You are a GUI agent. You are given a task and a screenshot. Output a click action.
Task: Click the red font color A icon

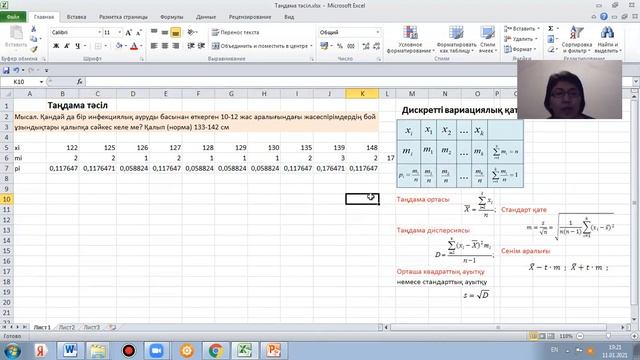pyautogui.click(x=134, y=46)
